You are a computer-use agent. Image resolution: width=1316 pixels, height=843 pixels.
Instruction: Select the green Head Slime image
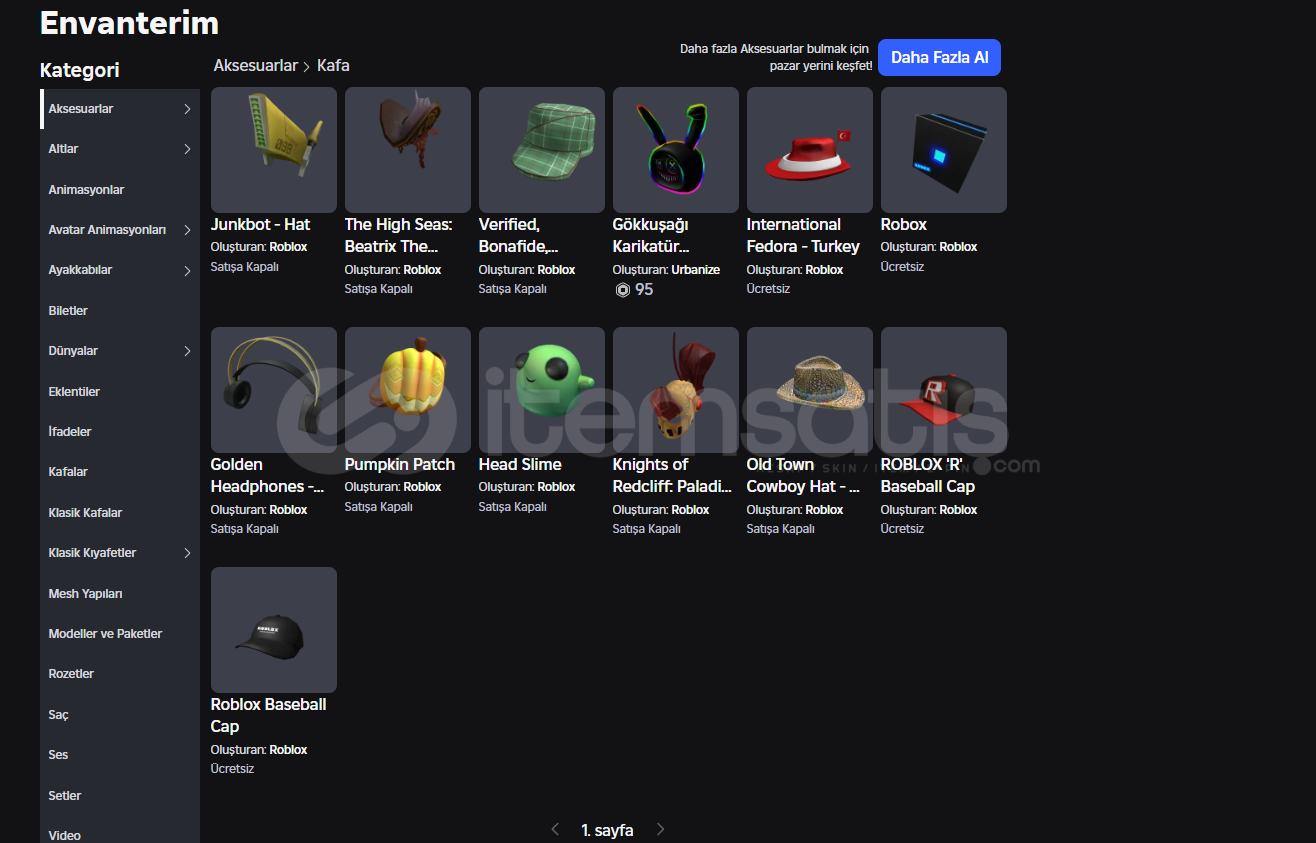click(542, 390)
